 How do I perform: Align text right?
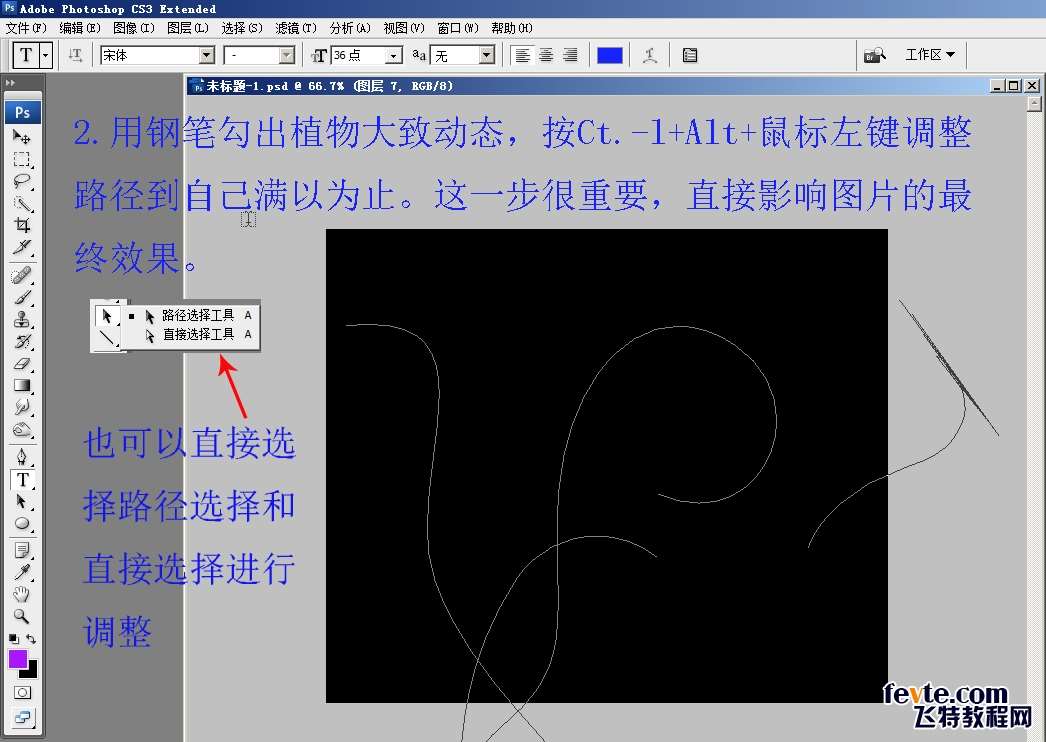[569, 55]
